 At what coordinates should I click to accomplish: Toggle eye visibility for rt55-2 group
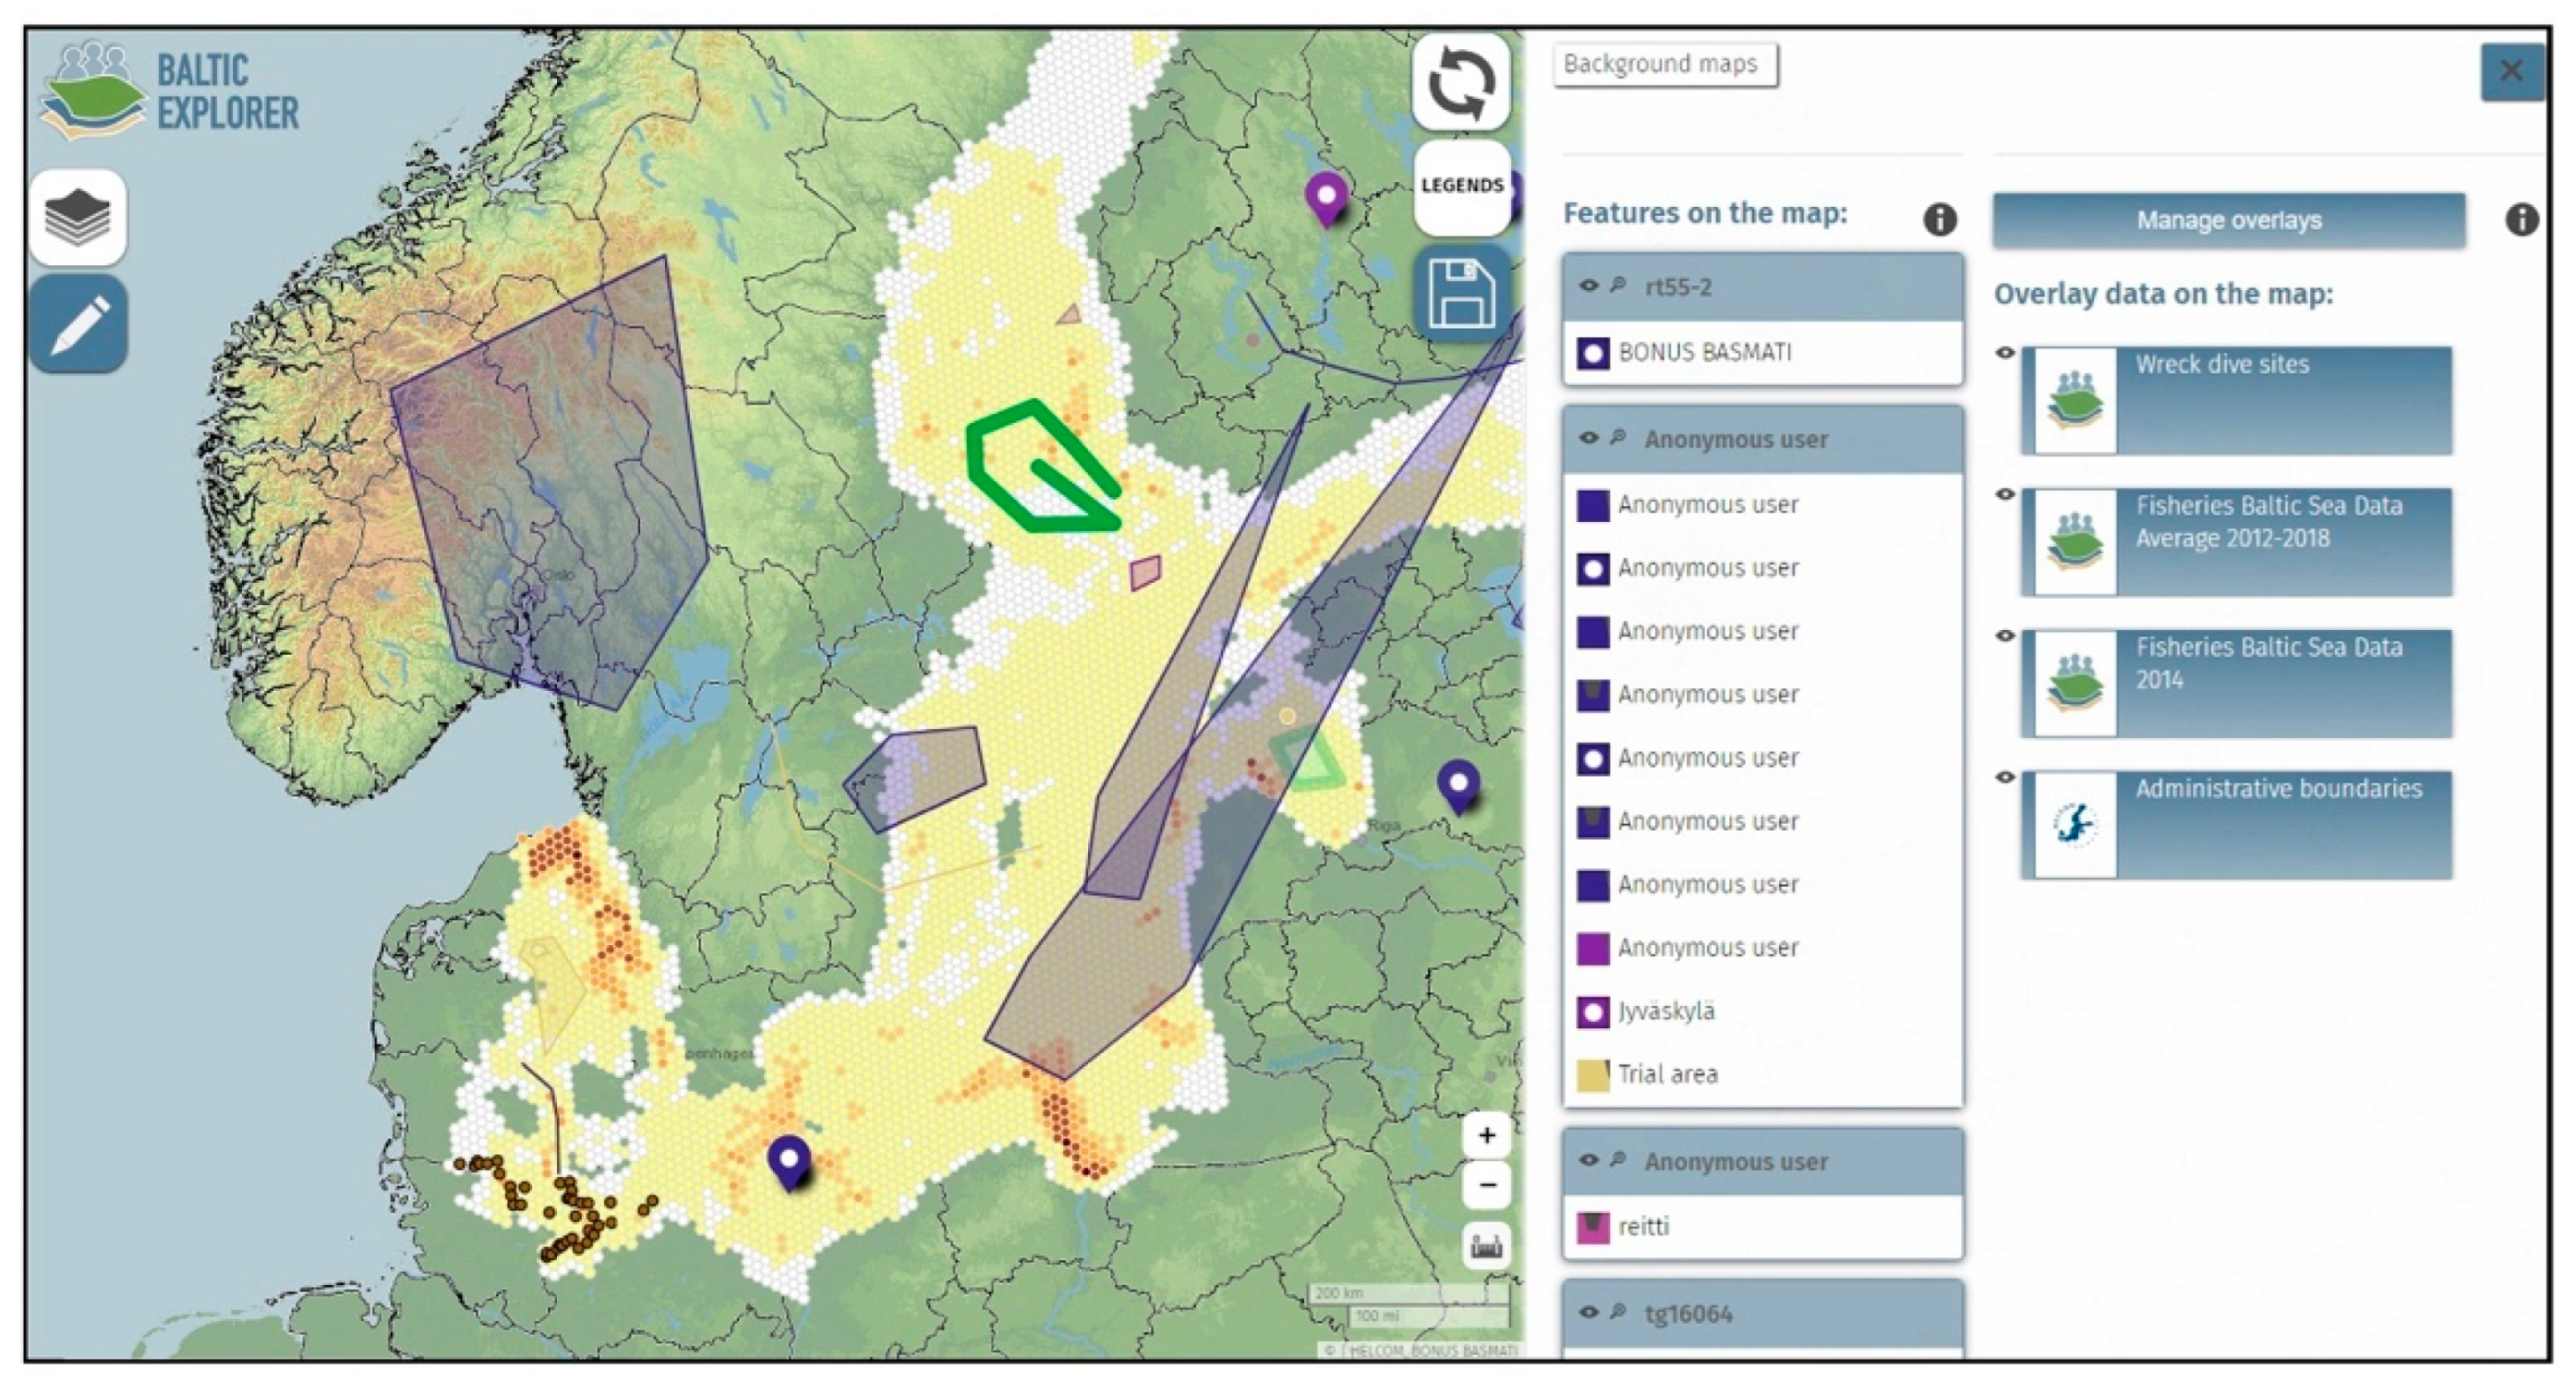[1588, 286]
